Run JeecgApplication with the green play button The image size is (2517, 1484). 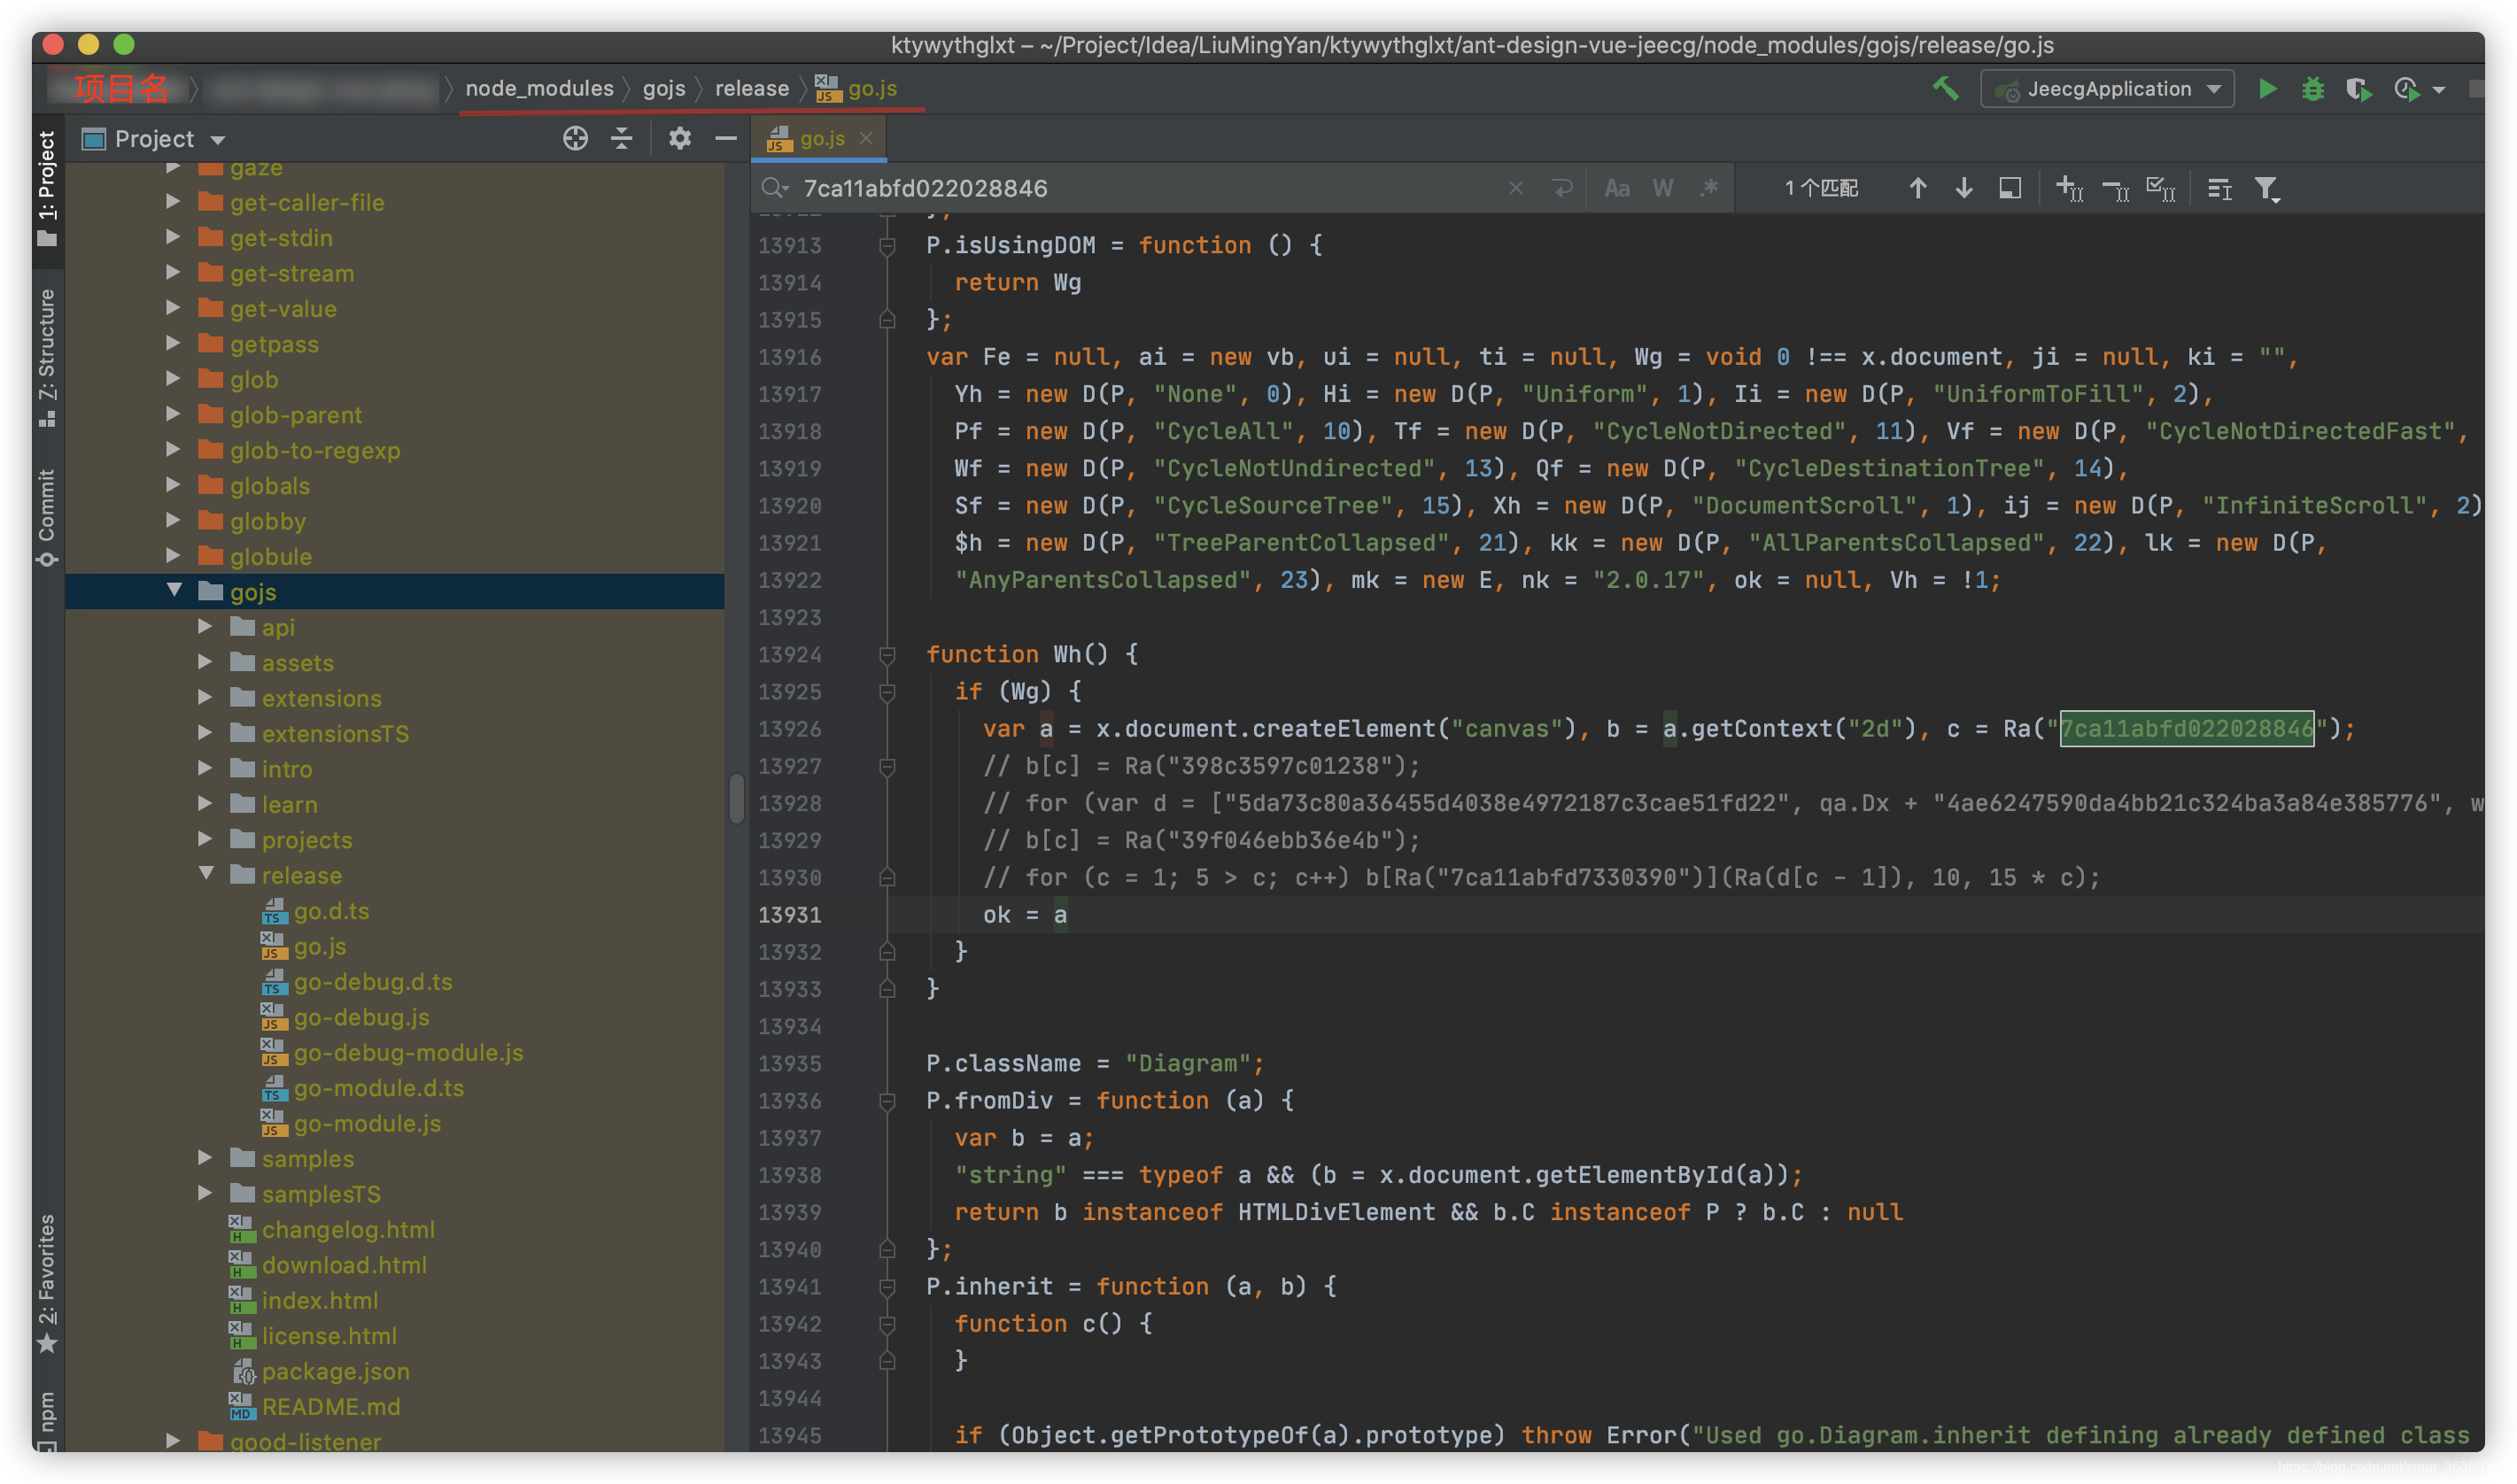(x=2267, y=89)
